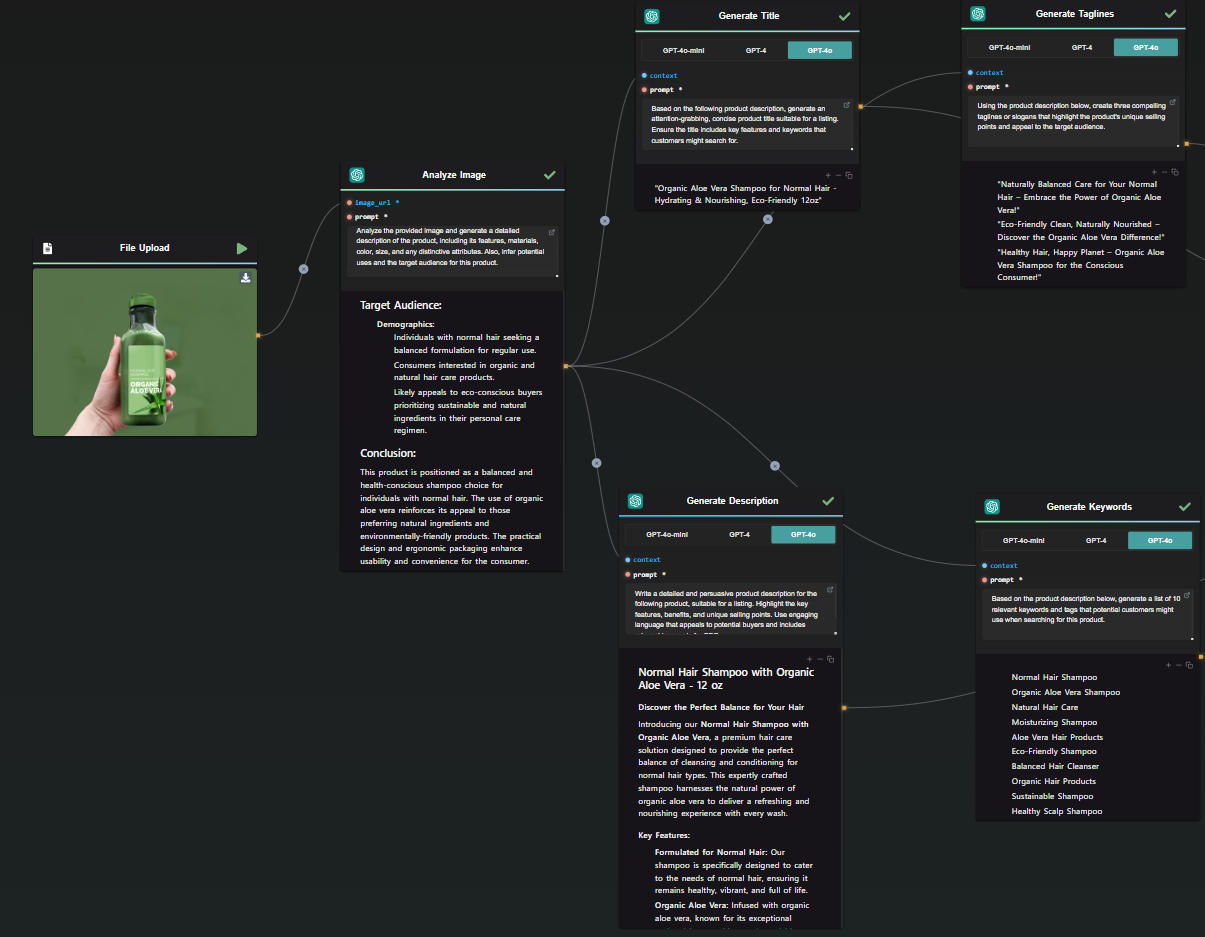1205x937 pixels.
Task: Click the green checkmark on Generate Keywords node
Action: coord(1185,507)
